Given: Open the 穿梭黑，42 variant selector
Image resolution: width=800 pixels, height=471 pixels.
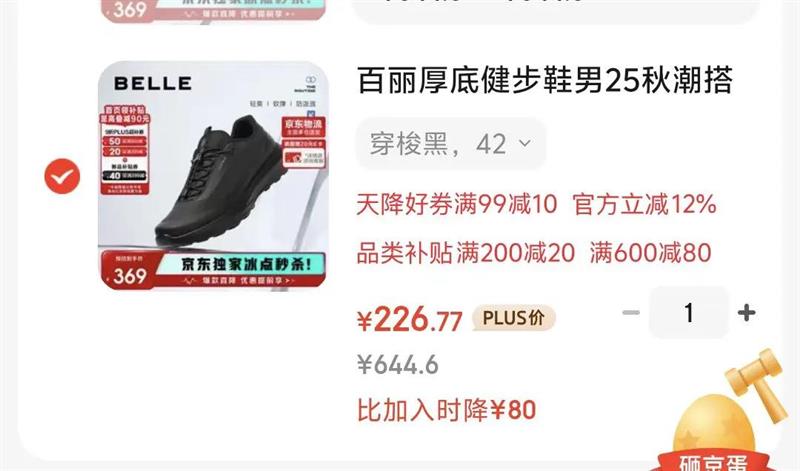Looking at the screenshot, I should [x=451, y=144].
